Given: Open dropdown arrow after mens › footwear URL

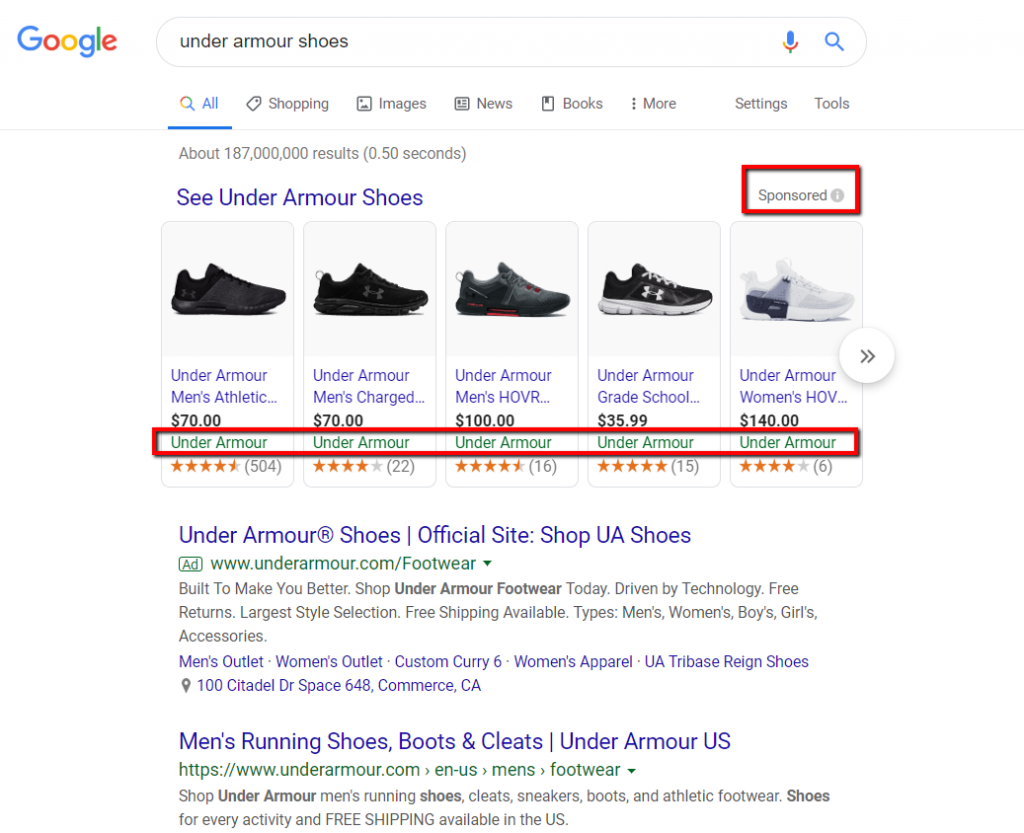Looking at the screenshot, I should click(x=631, y=770).
